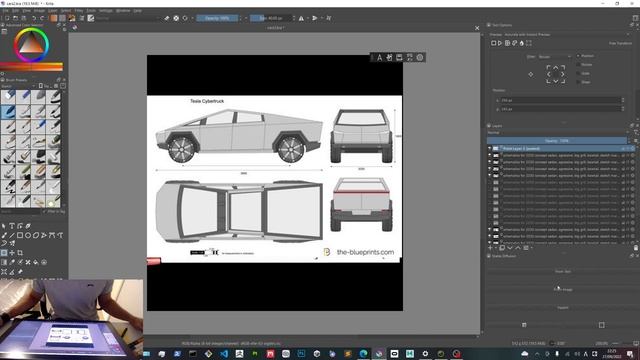Viewport: 640px width, 360px height.
Task: Click the Move layer down arrow
Action: 510,248
